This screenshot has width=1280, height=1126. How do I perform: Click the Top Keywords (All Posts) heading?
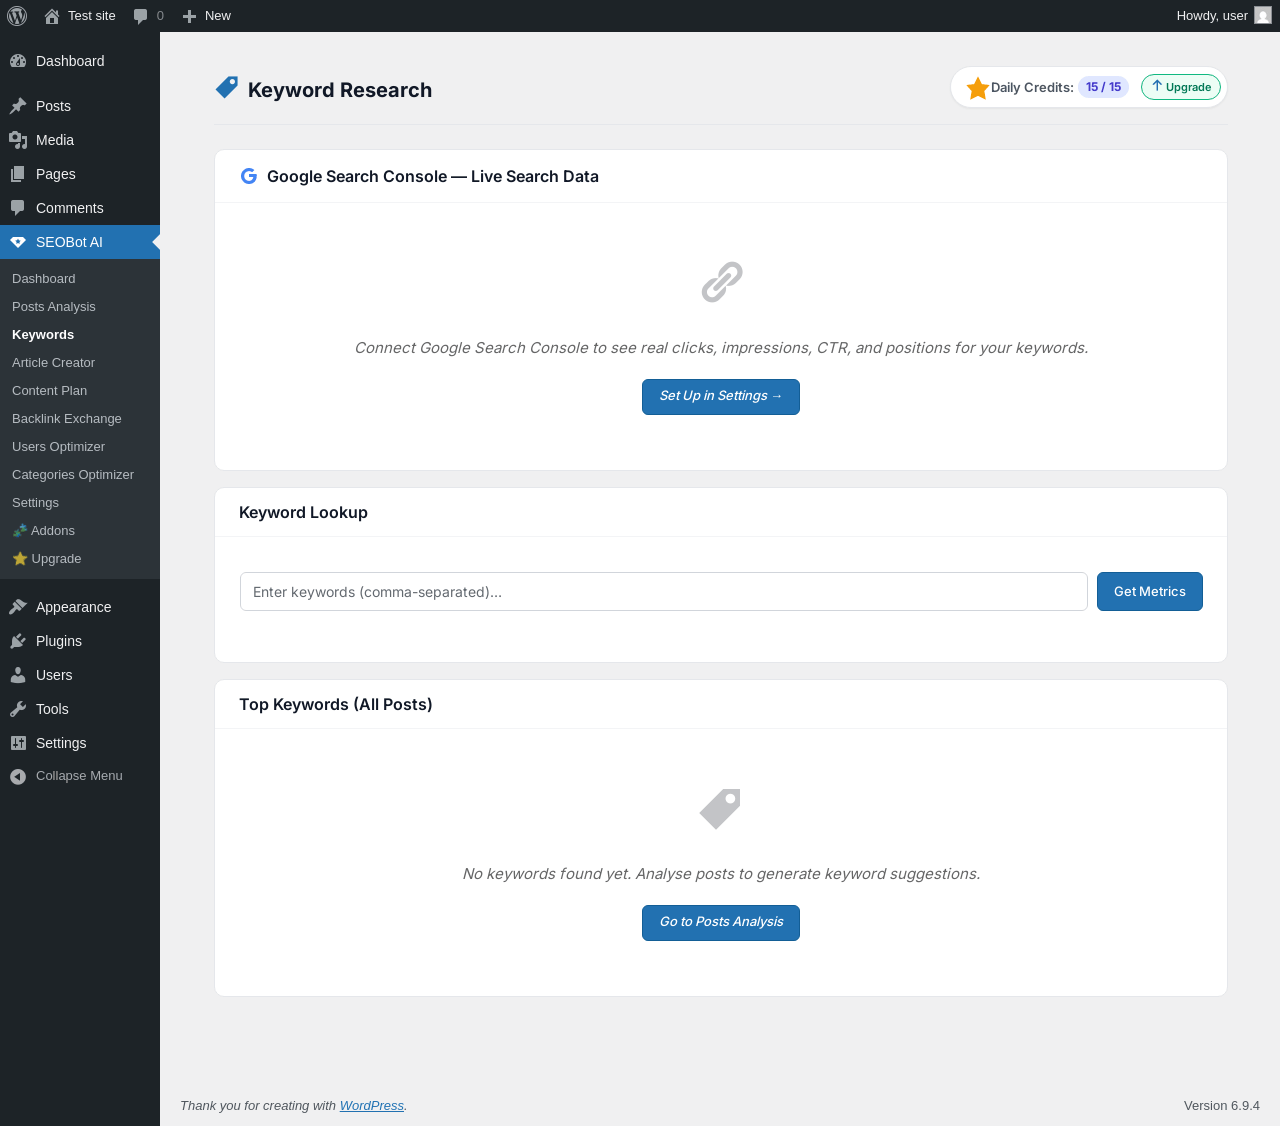[336, 705]
